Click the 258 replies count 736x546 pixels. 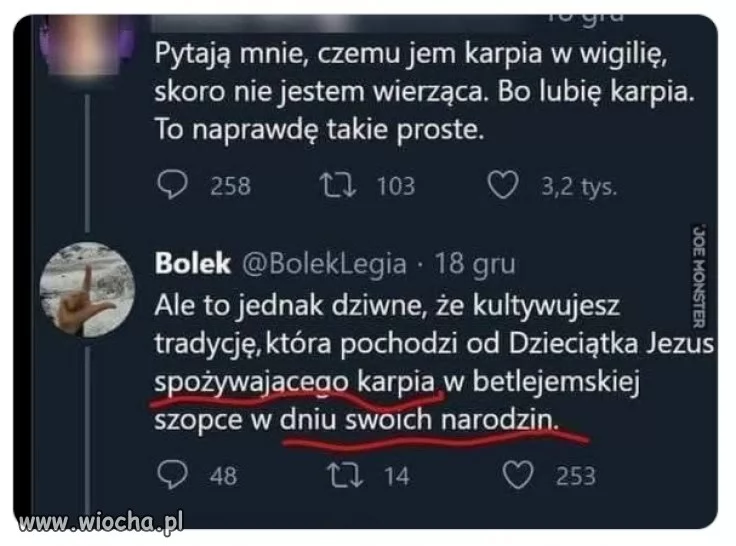tap(229, 187)
